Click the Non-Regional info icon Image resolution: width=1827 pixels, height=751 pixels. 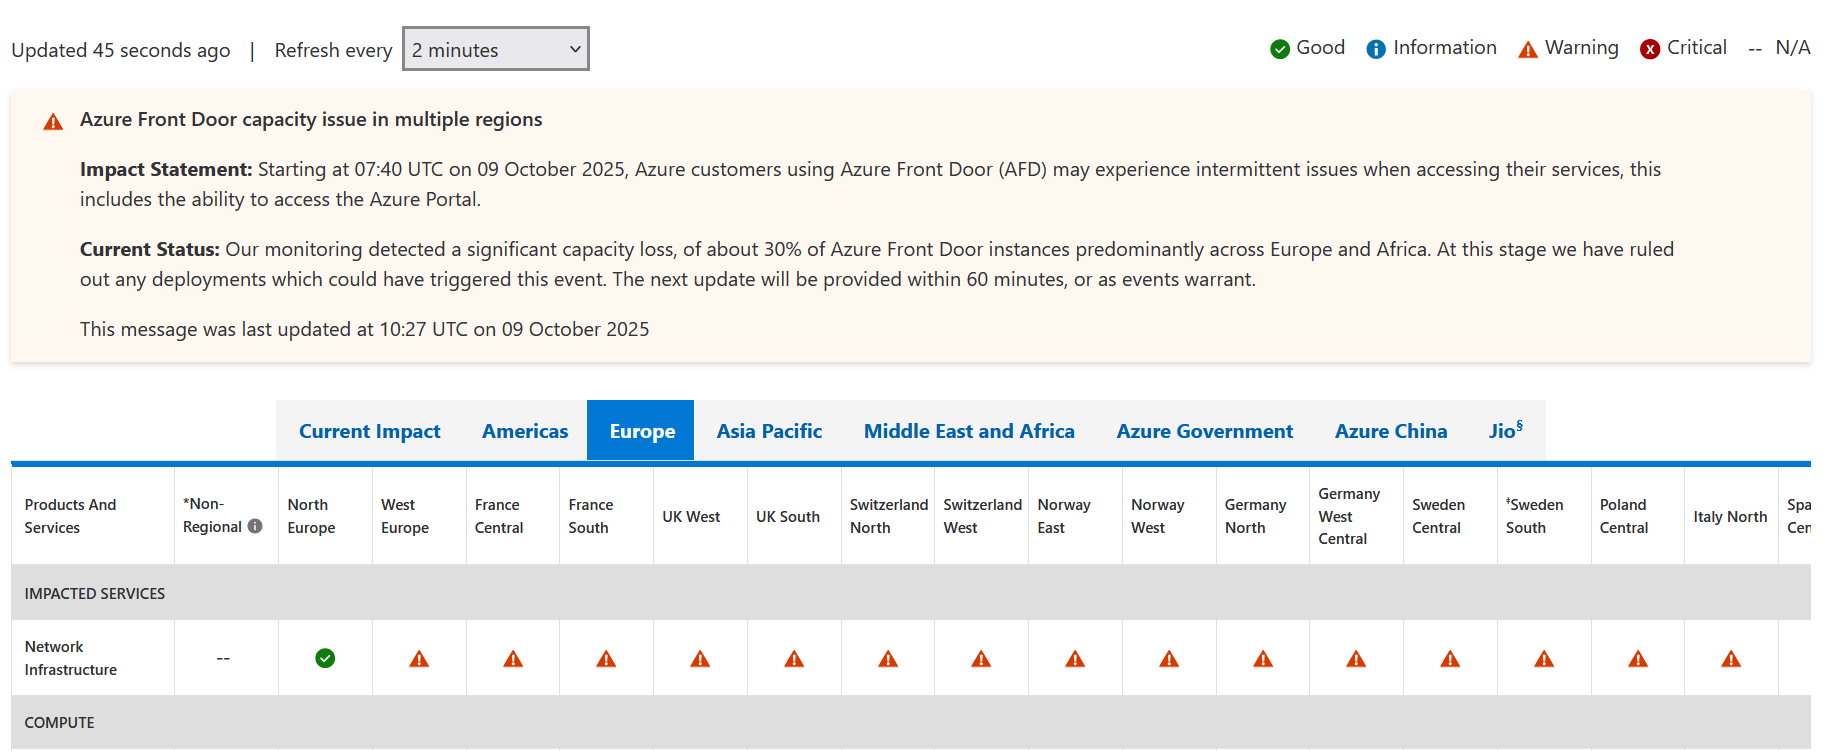pyautogui.click(x=255, y=526)
